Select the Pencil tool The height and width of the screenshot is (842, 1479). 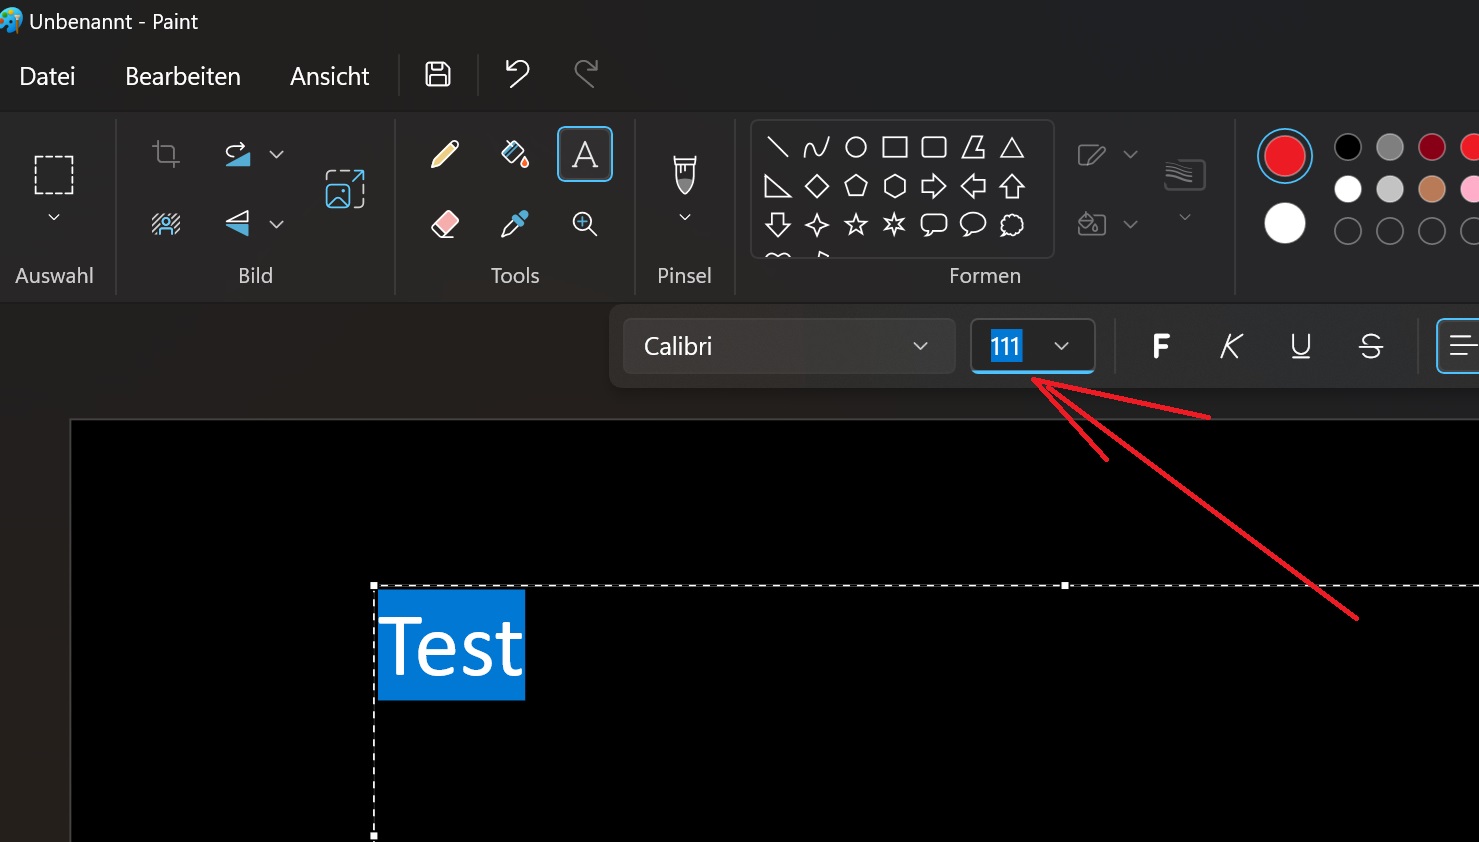445,154
